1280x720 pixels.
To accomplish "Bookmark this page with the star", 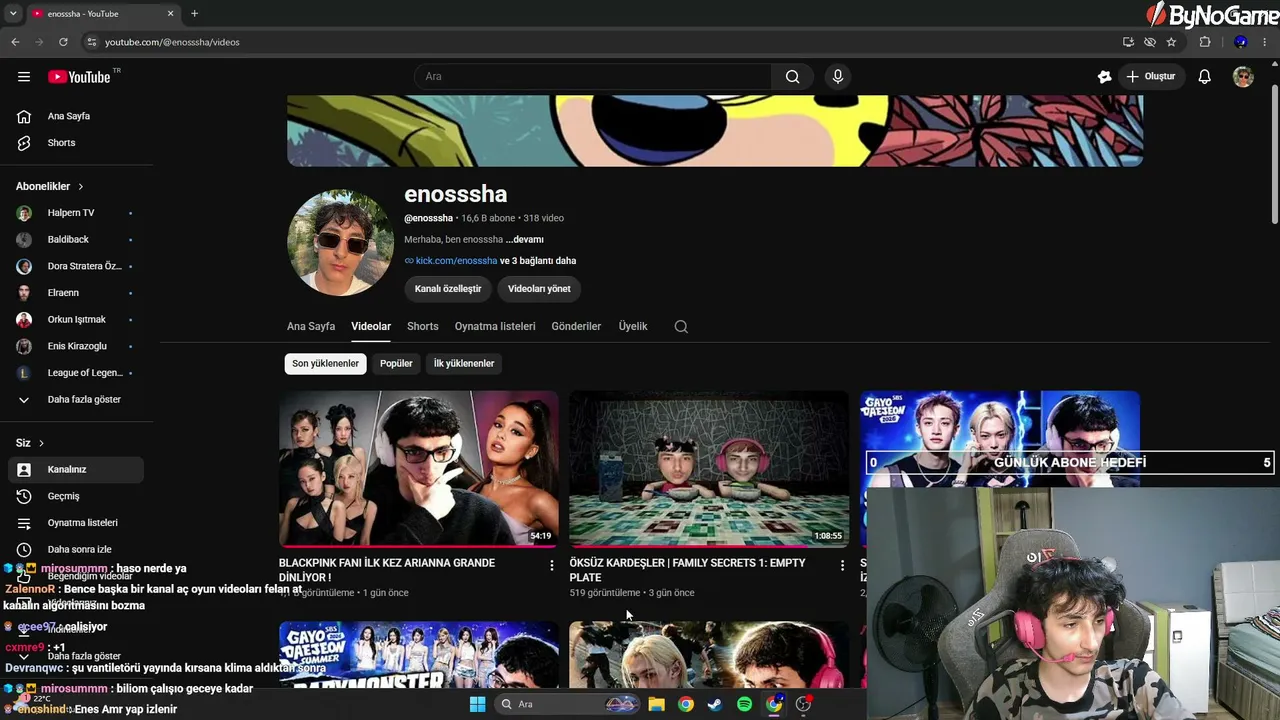I will pos(1171,42).
